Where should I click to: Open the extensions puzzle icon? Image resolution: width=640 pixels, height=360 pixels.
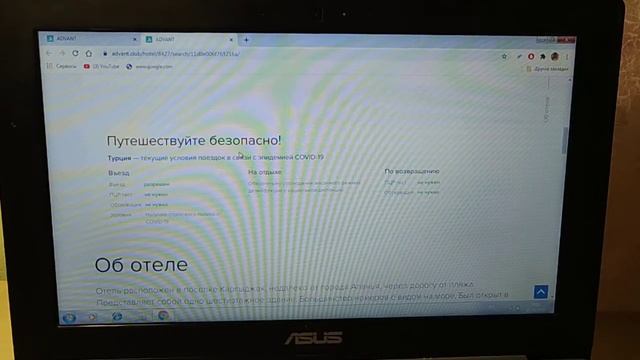tap(542, 56)
